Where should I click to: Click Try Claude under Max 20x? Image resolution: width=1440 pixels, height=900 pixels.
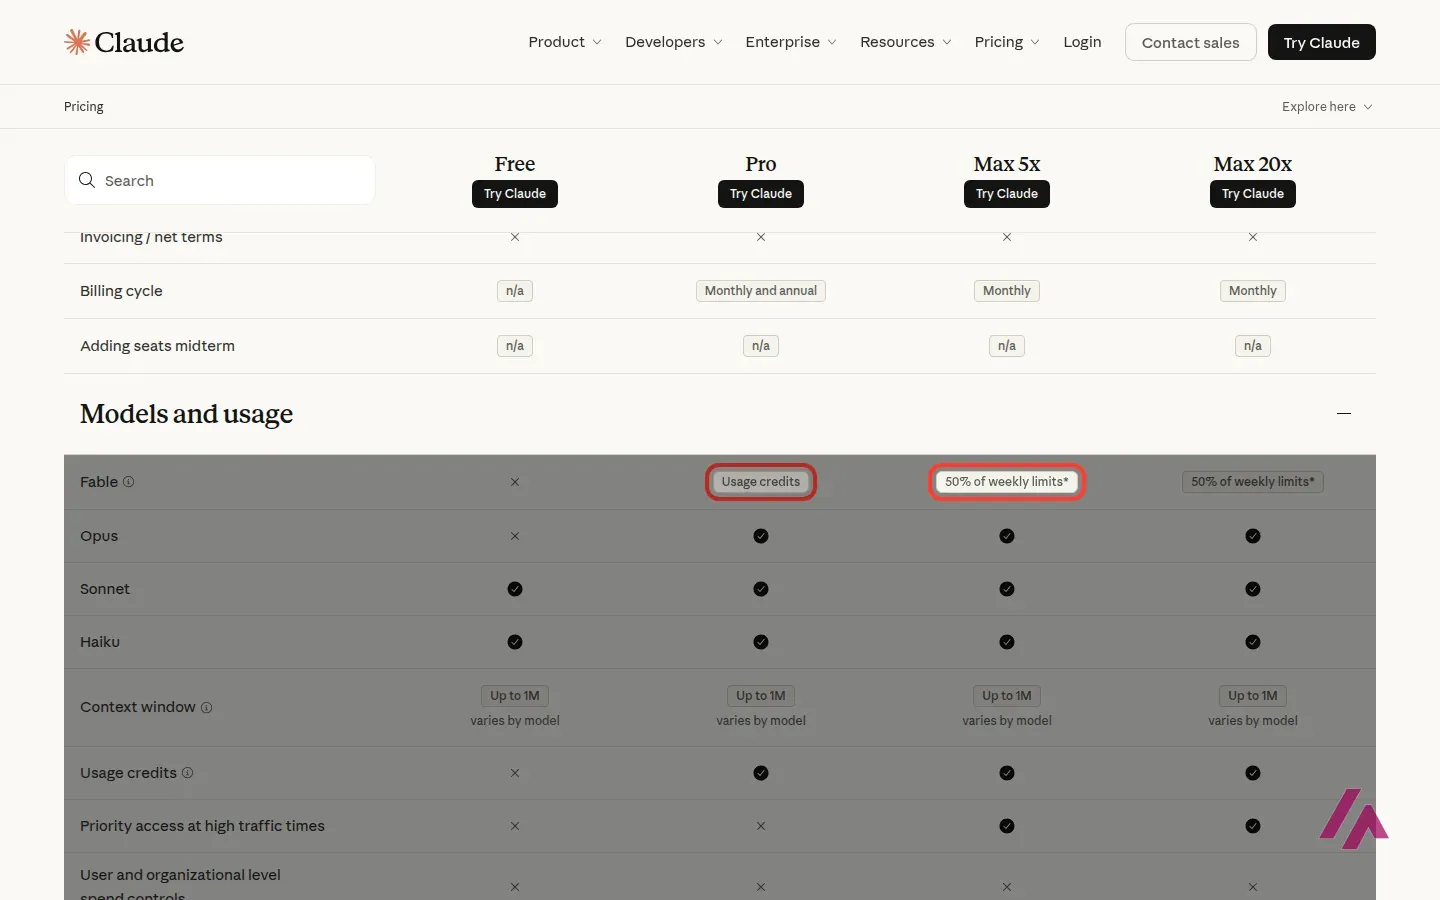(1253, 194)
